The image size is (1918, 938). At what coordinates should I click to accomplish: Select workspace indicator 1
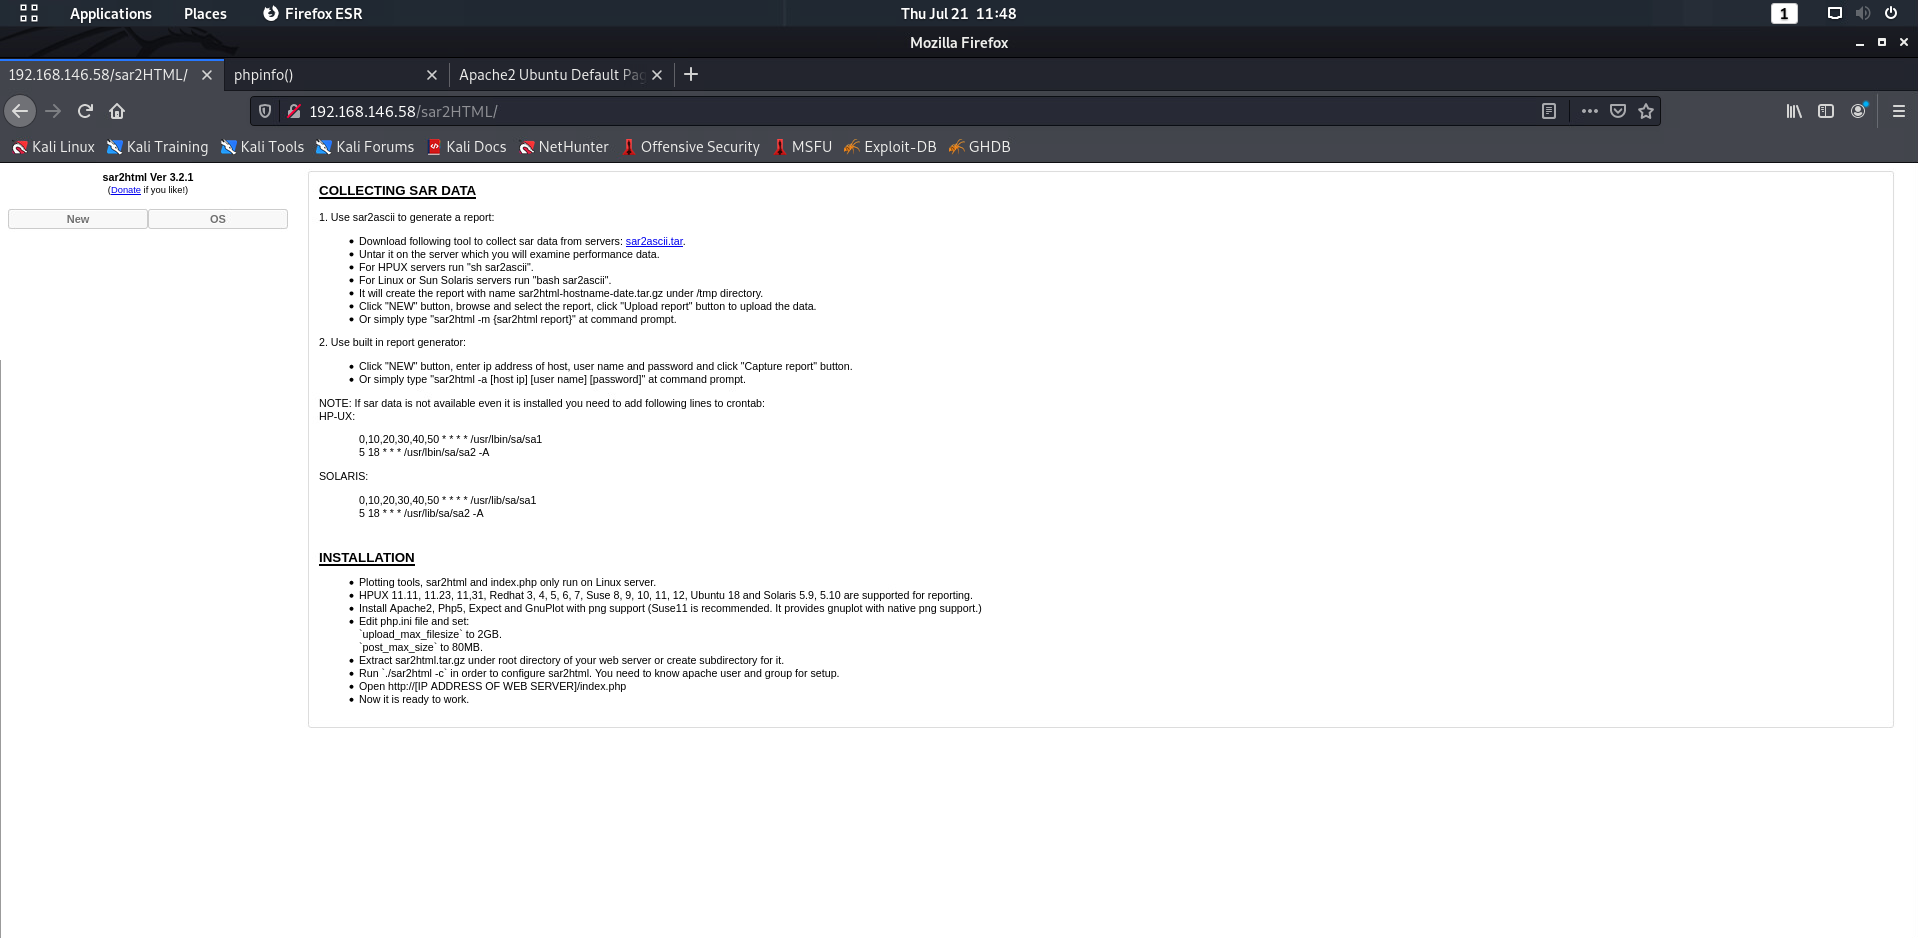pyautogui.click(x=1784, y=13)
